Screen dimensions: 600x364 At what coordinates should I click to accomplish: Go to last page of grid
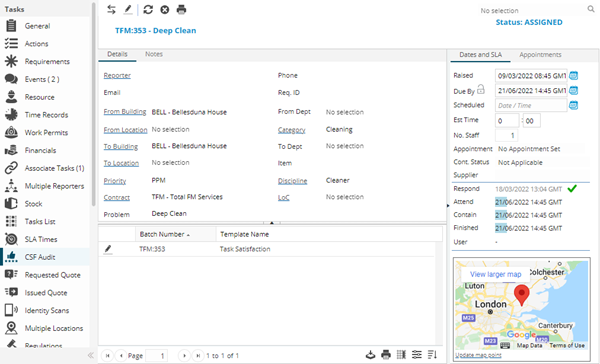point(198,356)
